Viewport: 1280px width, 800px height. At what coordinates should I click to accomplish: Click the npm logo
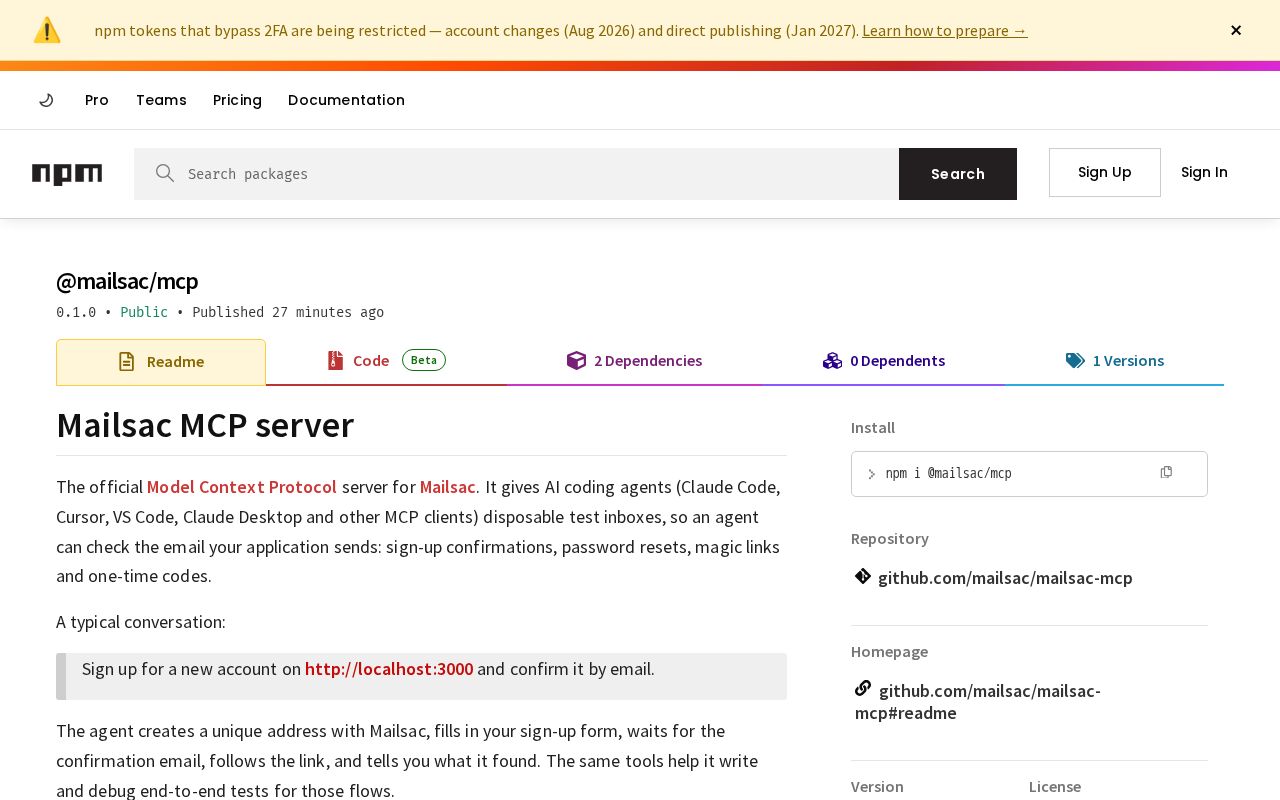[x=67, y=174]
